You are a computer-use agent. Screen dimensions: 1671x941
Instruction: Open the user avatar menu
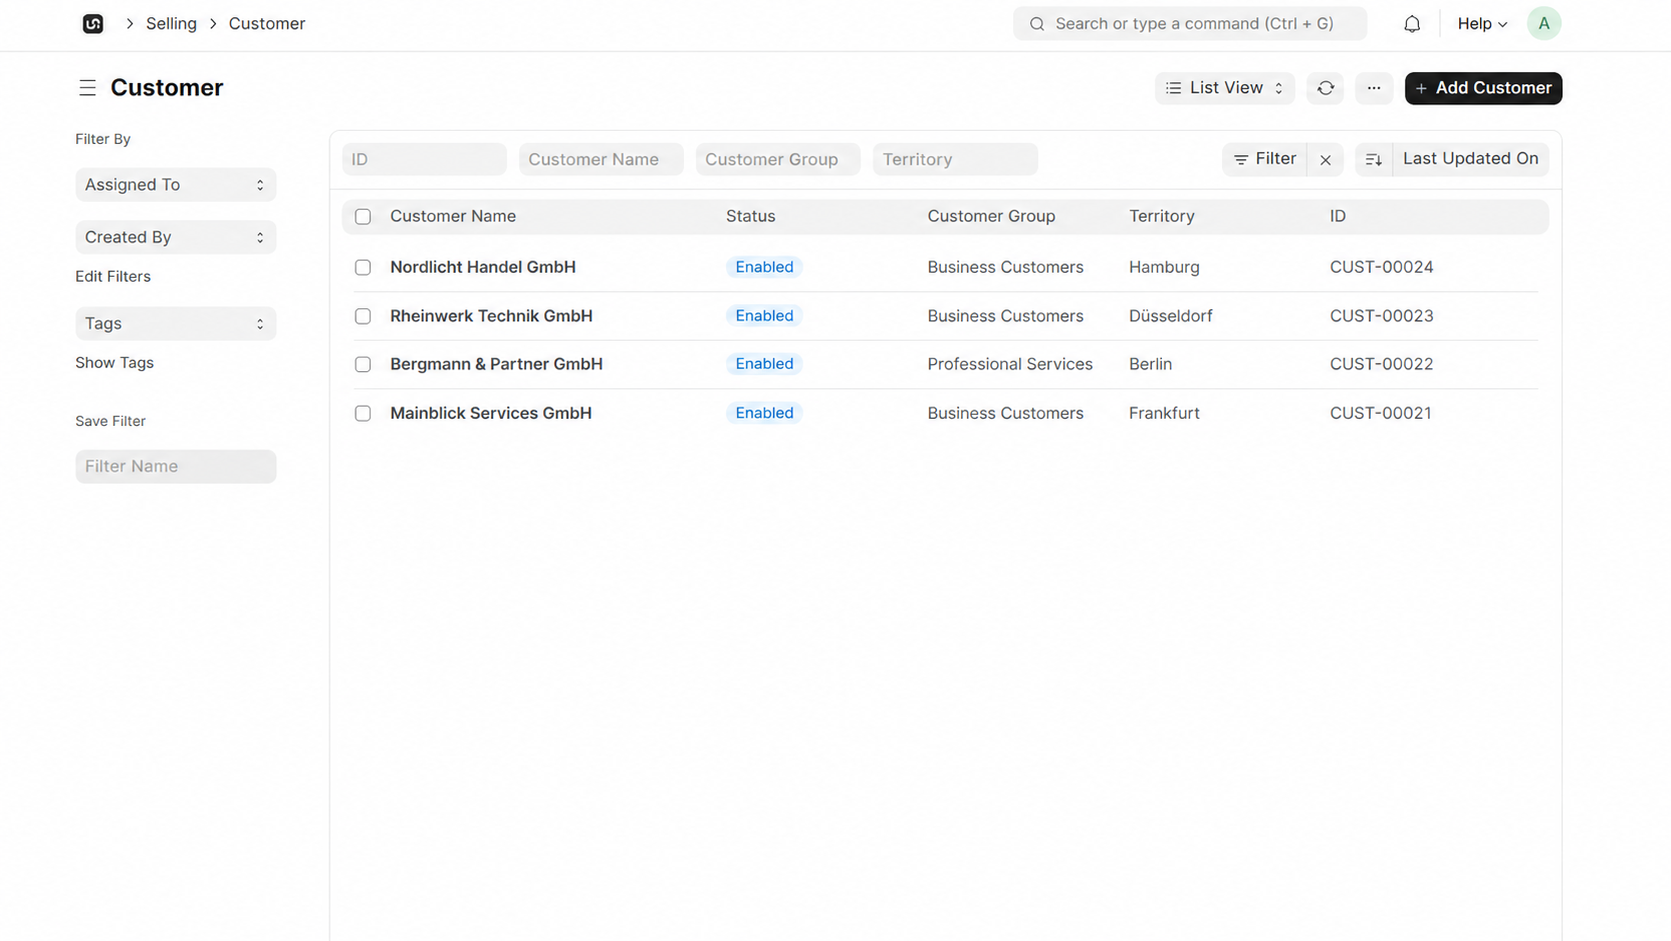[1544, 24]
